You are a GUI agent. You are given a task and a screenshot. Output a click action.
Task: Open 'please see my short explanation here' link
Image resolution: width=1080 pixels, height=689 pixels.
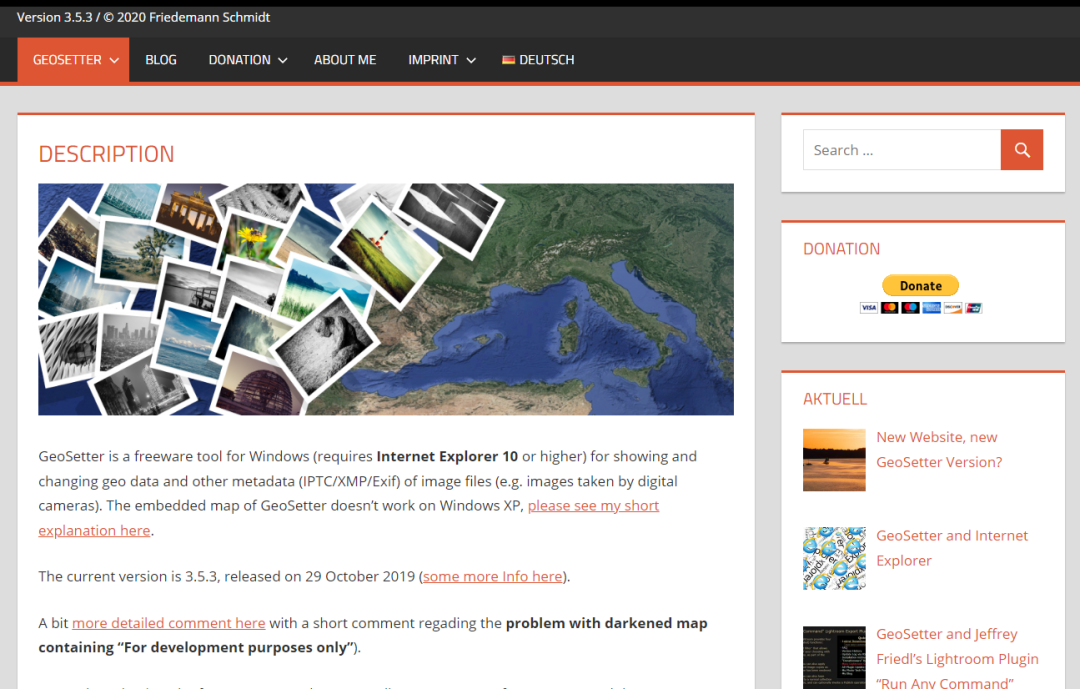pyautogui.click(x=593, y=506)
